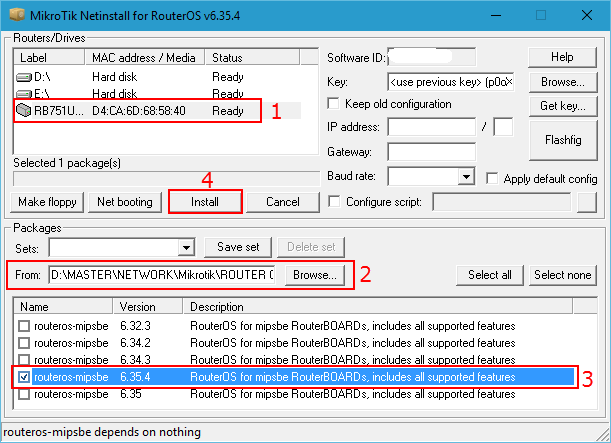Uncheck routeros-mipsbe version 6.35.4 package
The width and height of the screenshot is (611, 443).
click(24, 377)
